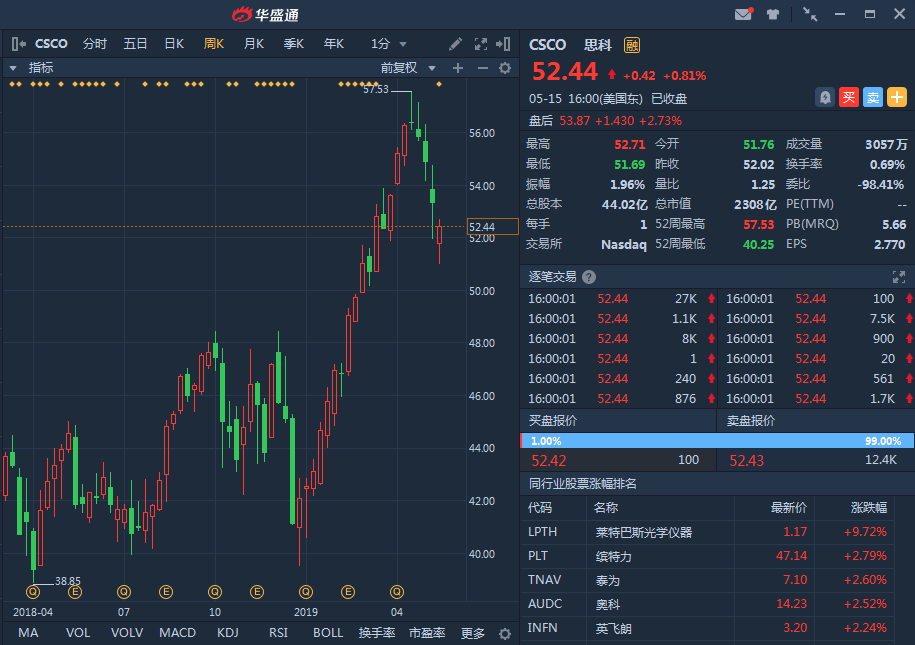Viewport: 915px width, 645px height.
Task: Click the bell price alert icon
Action: point(825,97)
